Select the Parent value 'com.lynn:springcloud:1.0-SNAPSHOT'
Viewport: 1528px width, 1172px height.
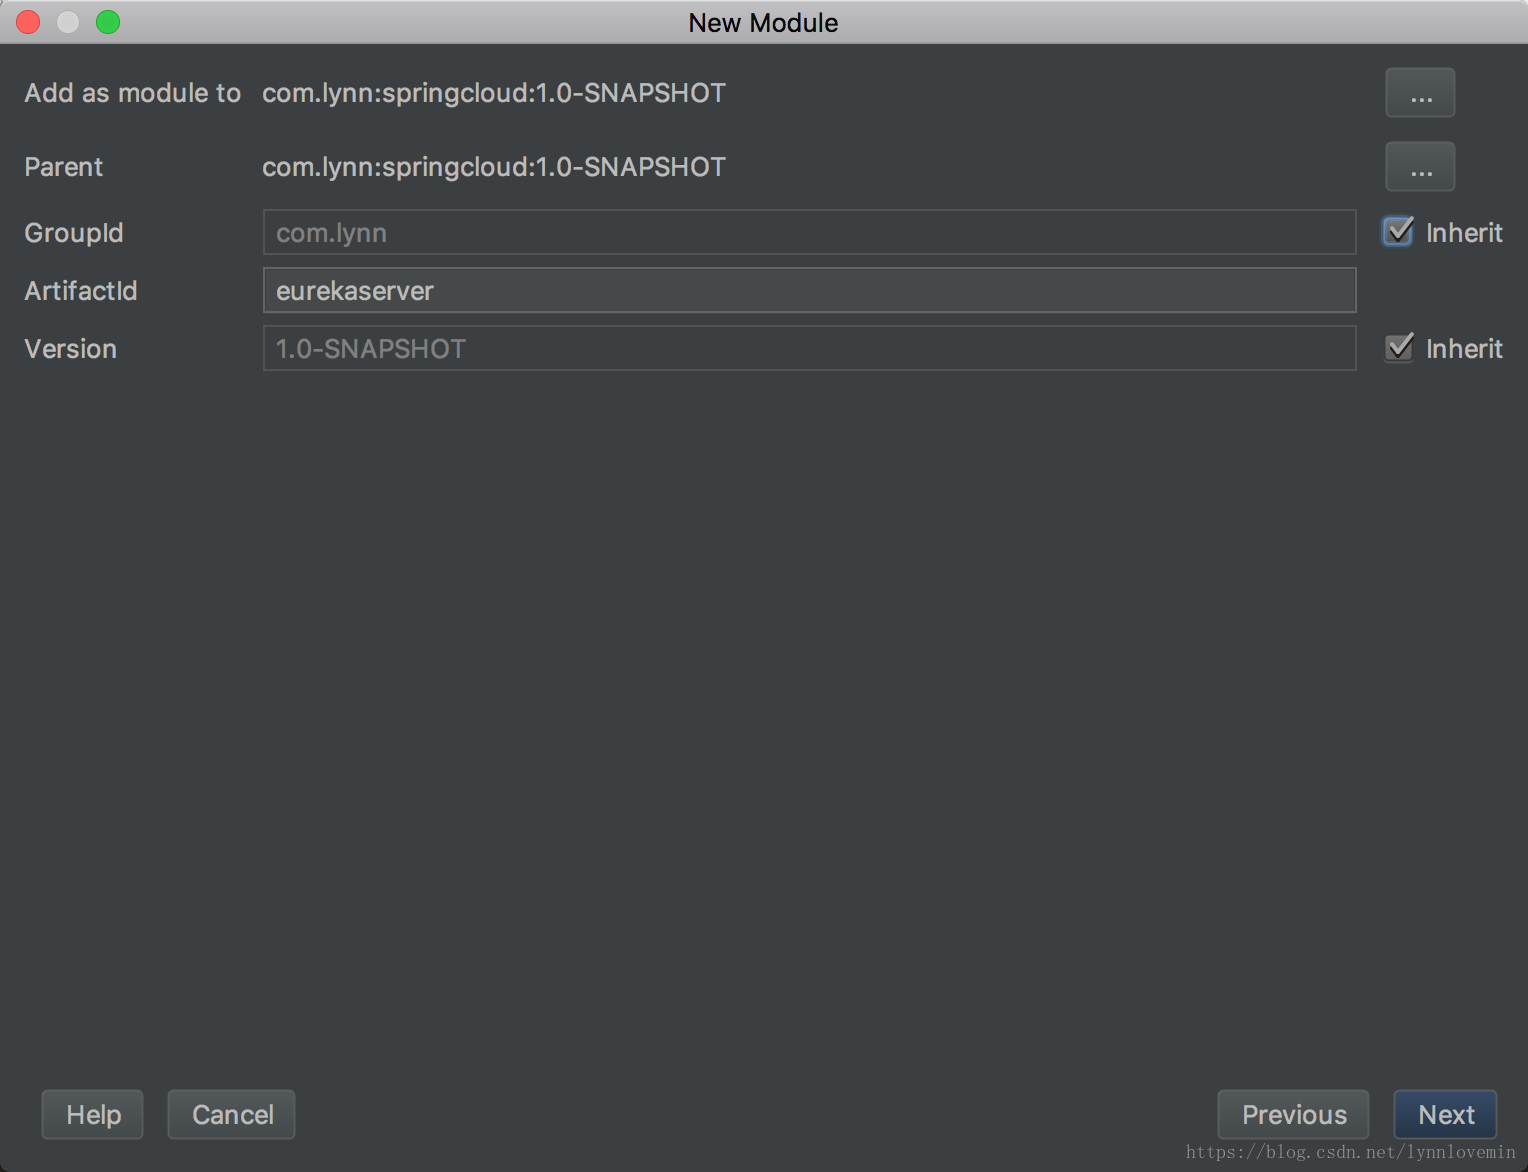[494, 167]
